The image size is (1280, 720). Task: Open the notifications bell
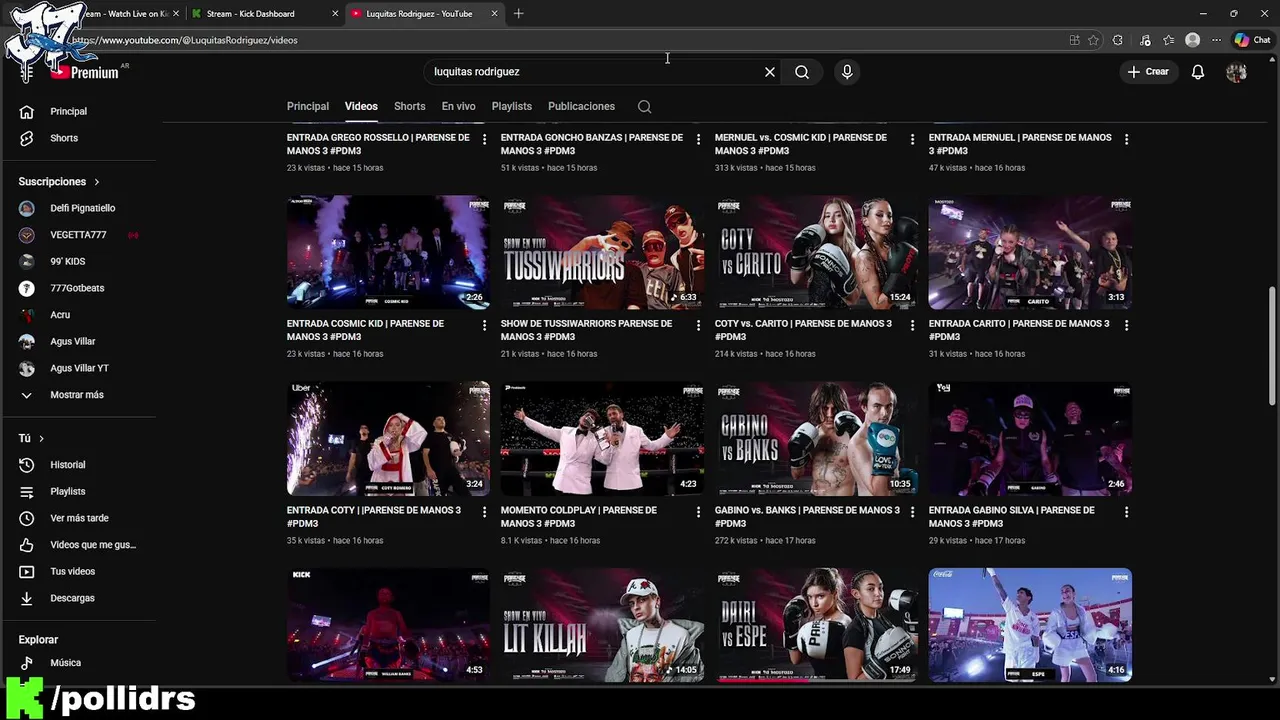tap(1198, 72)
